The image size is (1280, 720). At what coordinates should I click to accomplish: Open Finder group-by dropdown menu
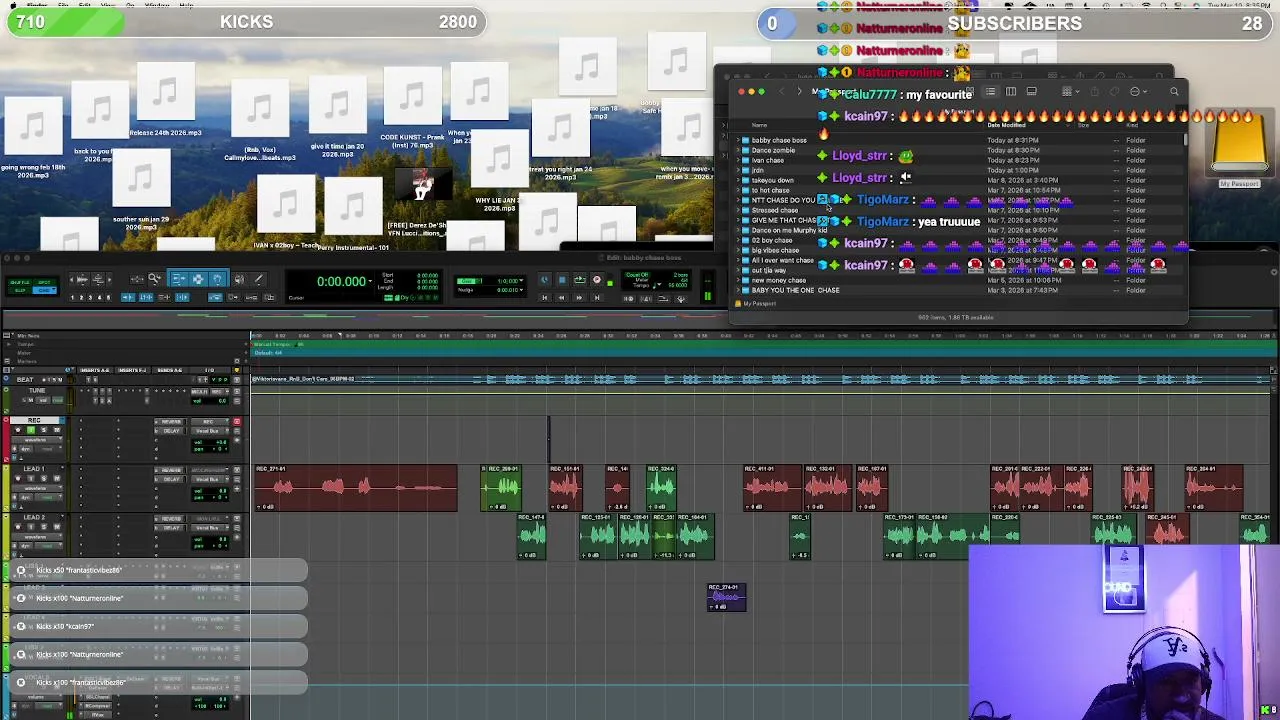tap(1071, 91)
